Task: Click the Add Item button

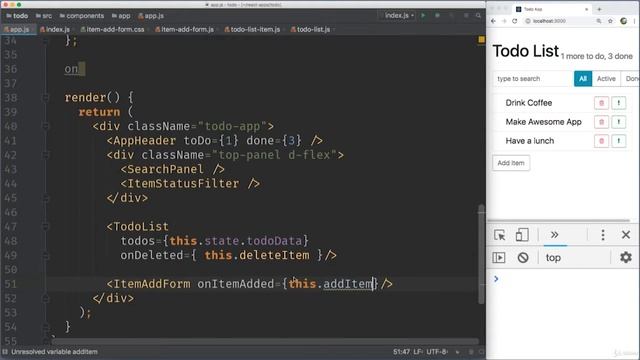Action: click(x=511, y=163)
